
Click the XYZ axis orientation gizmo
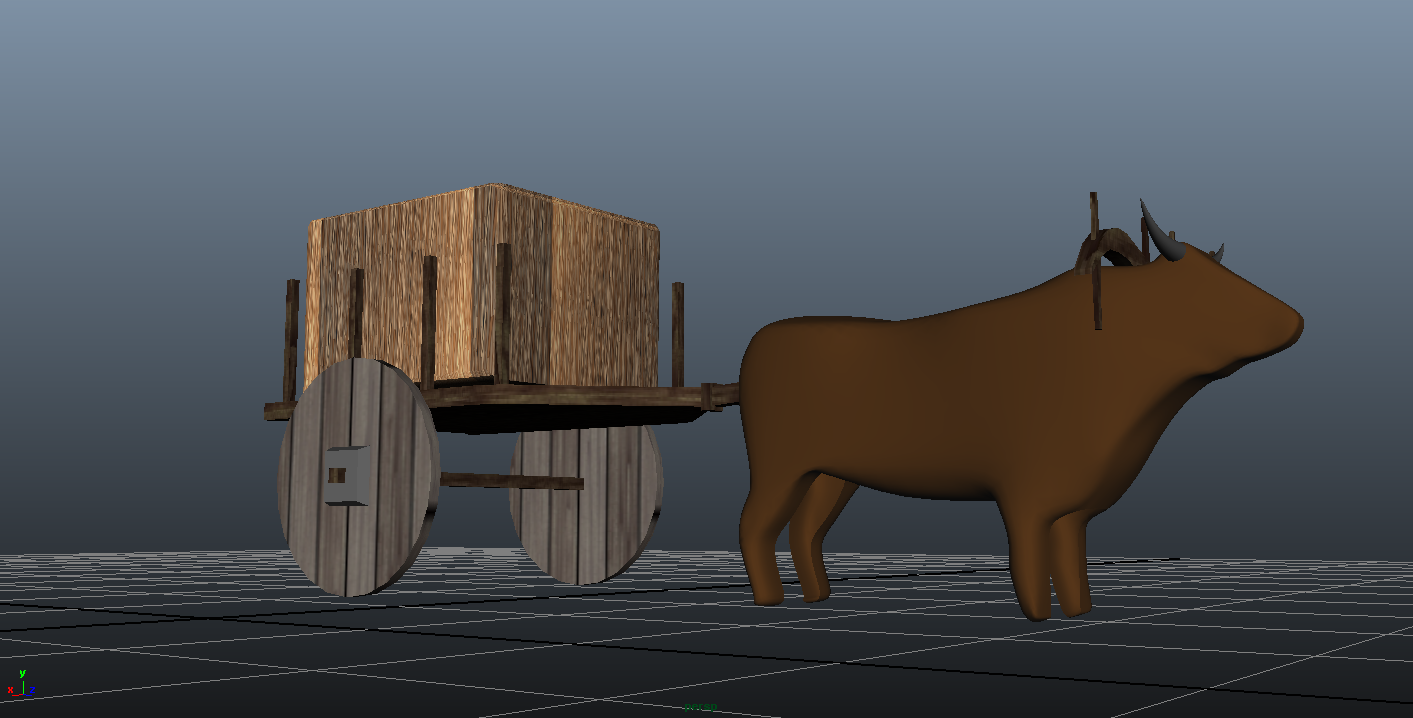pos(20,683)
